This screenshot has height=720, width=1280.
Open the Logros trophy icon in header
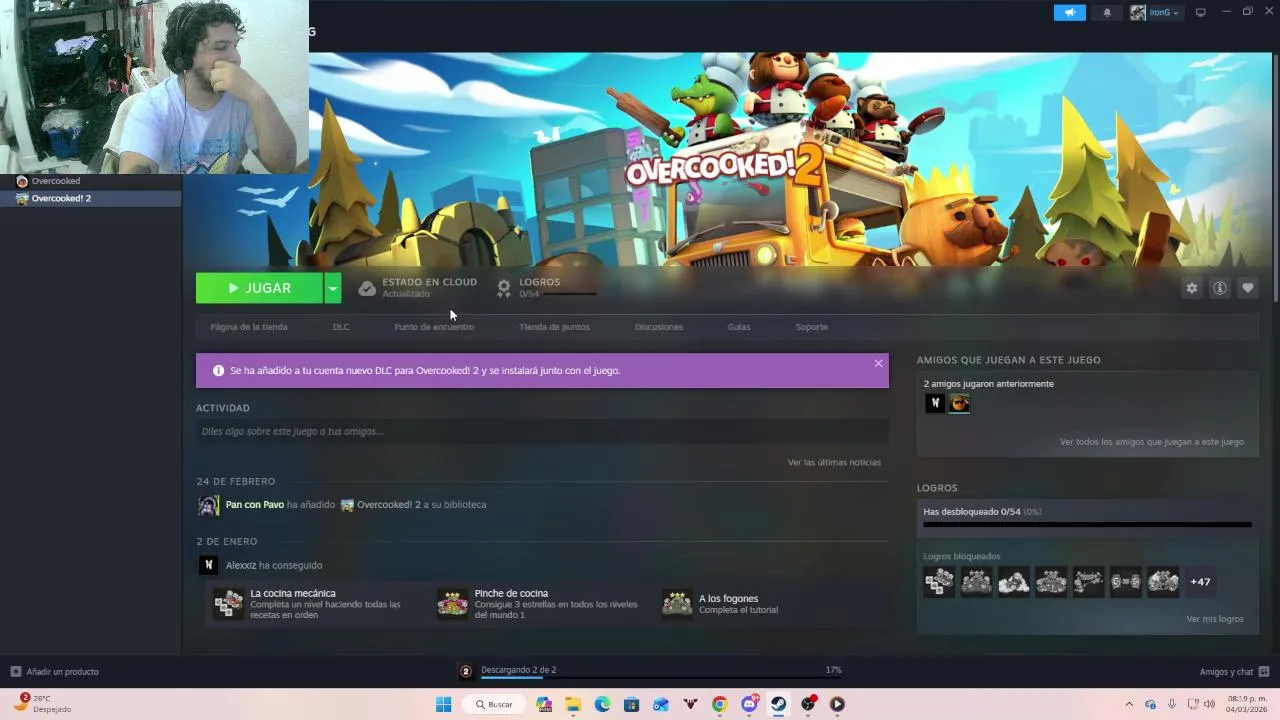tap(504, 288)
